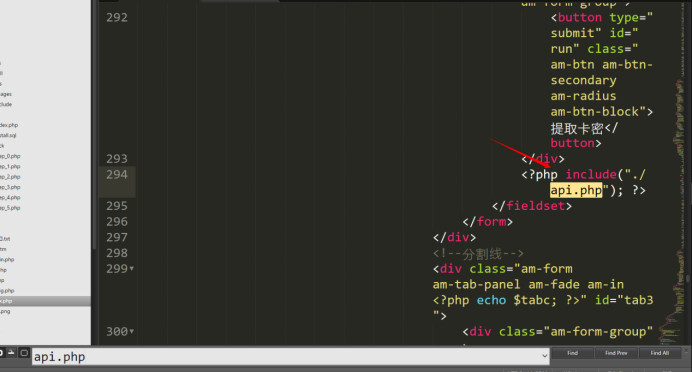Collapse the code fold at line 300
Viewport: 692px width, 372px height.
(x=132, y=331)
